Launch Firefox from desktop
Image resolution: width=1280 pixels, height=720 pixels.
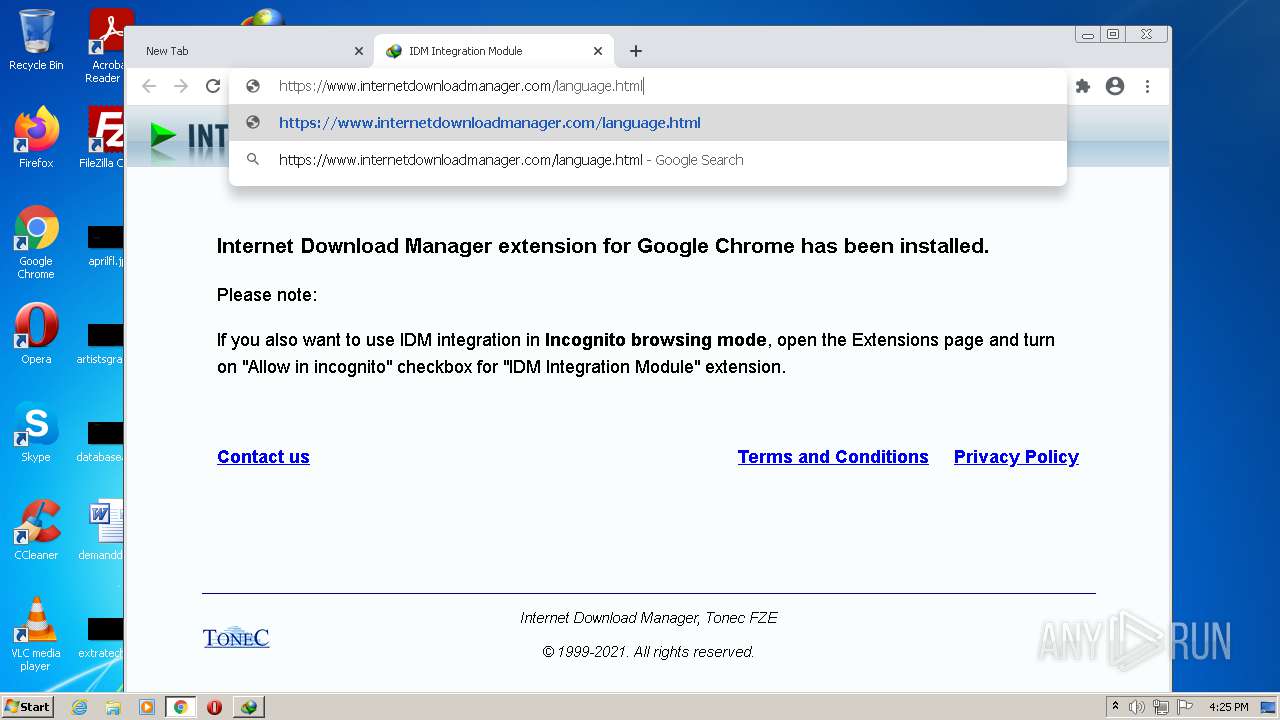pyautogui.click(x=36, y=137)
